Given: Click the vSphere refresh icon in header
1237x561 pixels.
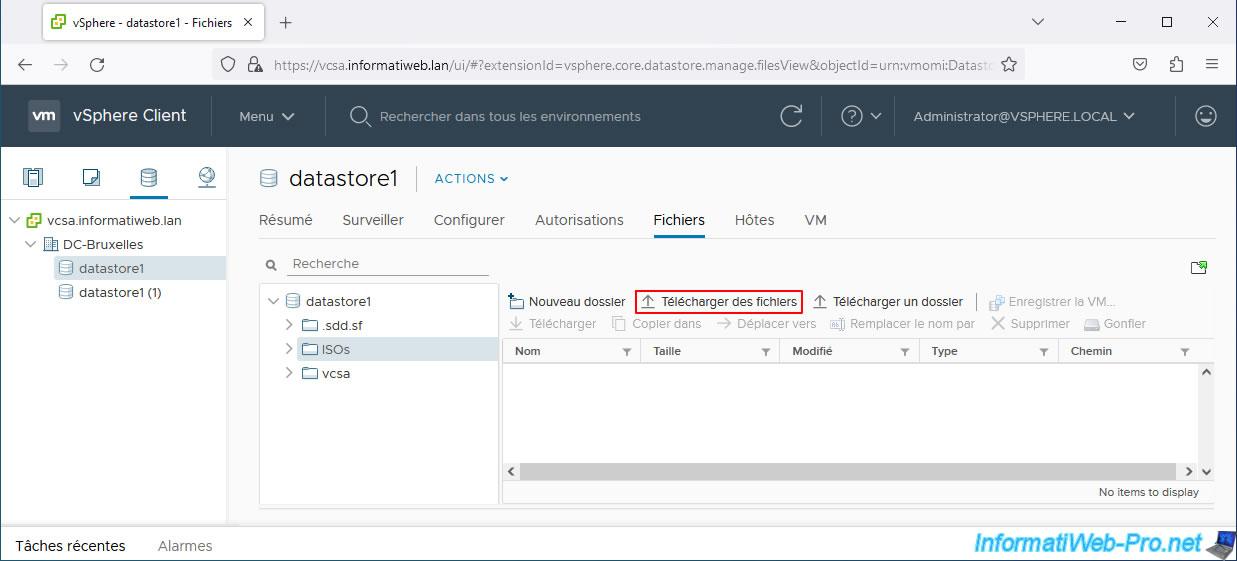Looking at the screenshot, I should (791, 116).
